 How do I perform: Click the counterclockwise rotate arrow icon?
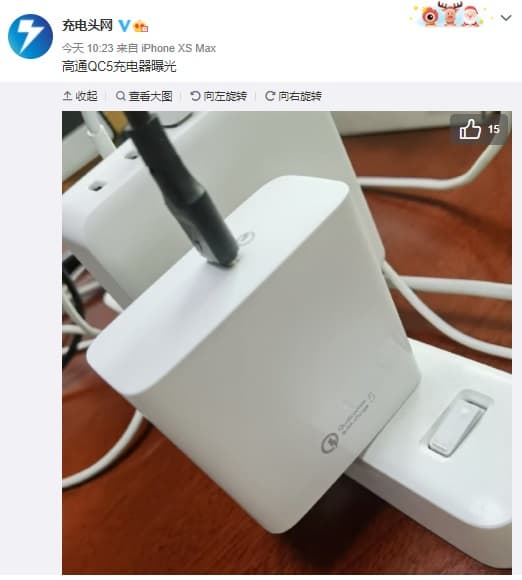pyautogui.click(x=195, y=96)
